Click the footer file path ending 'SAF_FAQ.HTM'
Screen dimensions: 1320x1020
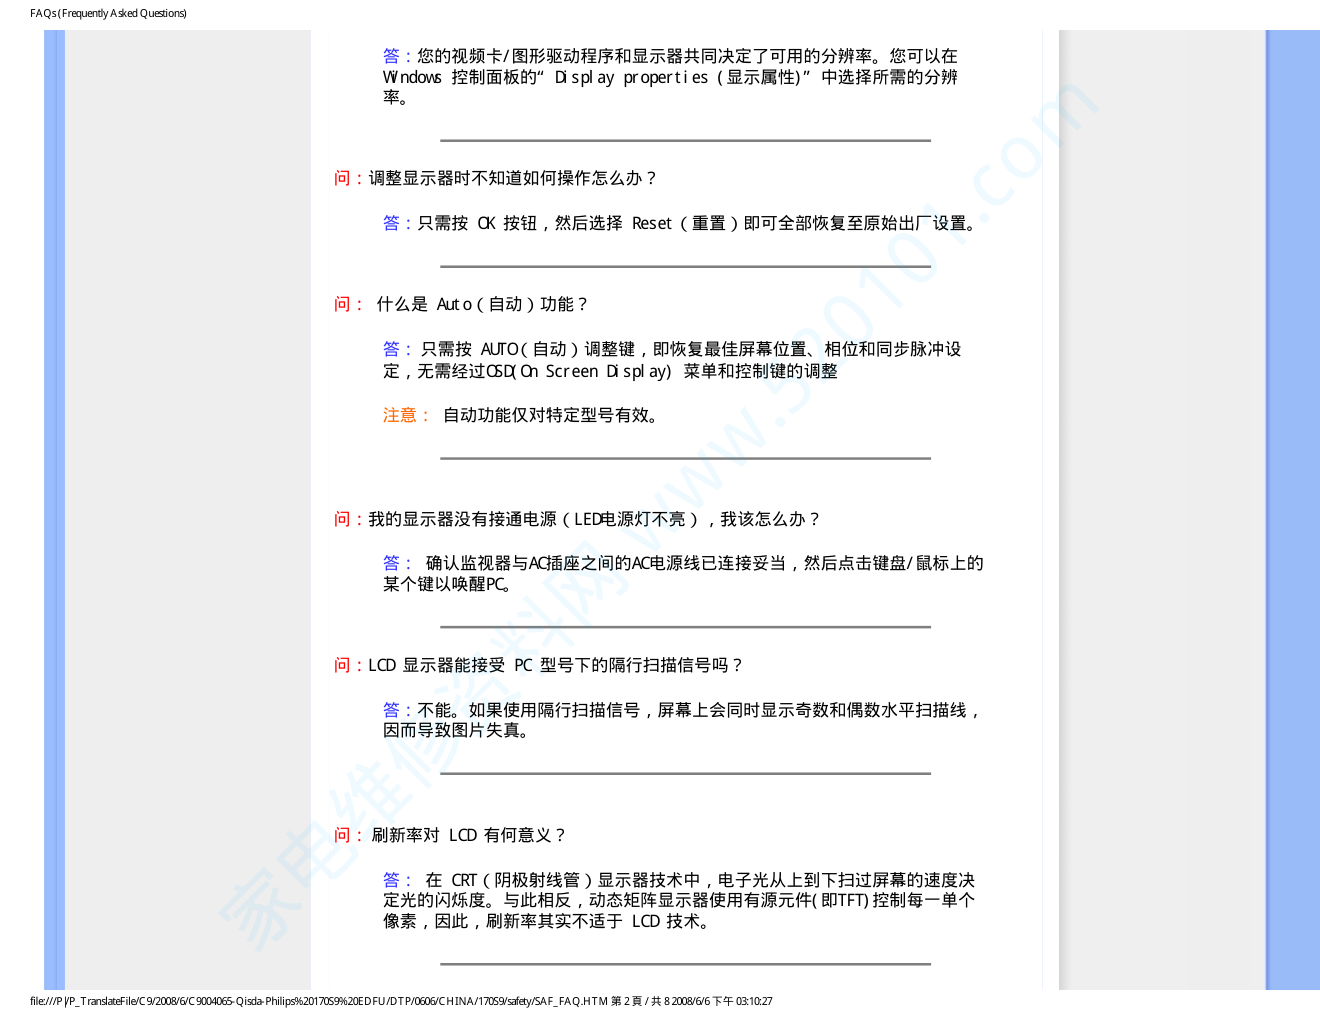tap(319, 1001)
